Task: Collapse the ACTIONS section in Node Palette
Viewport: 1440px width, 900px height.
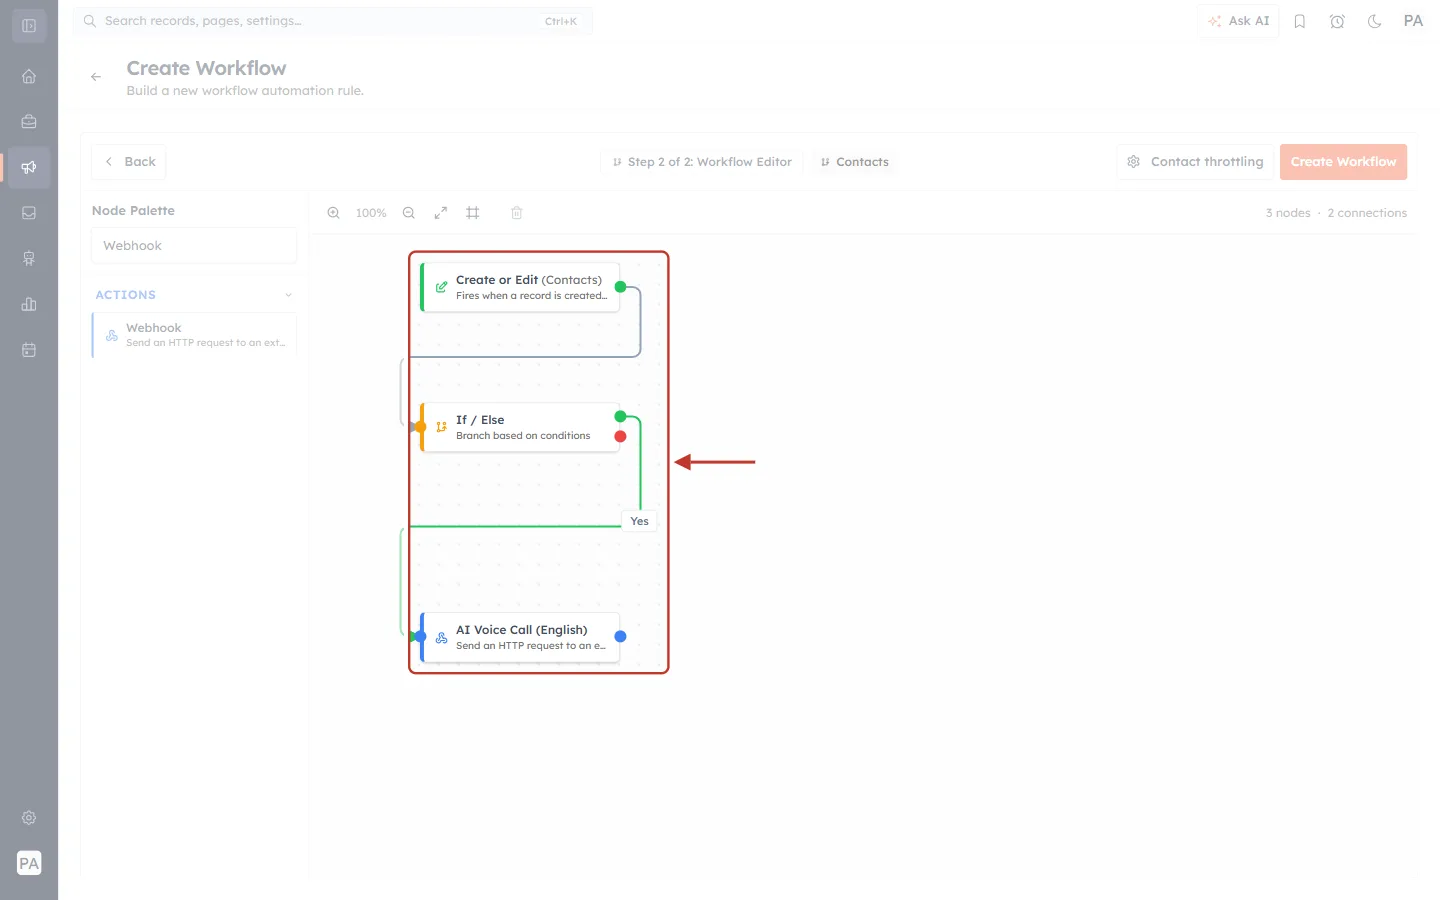Action: (289, 295)
